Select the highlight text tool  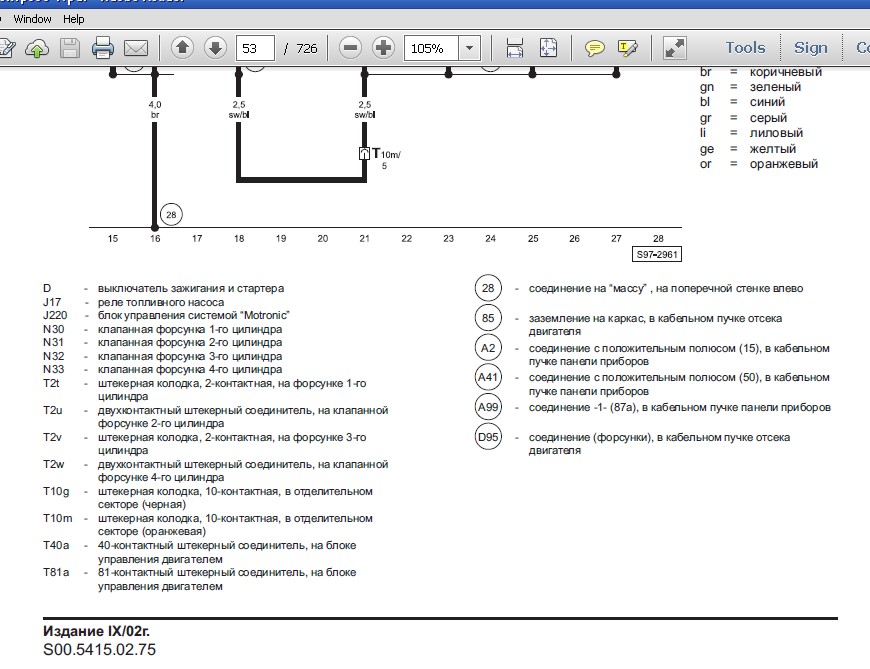[628, 48]
